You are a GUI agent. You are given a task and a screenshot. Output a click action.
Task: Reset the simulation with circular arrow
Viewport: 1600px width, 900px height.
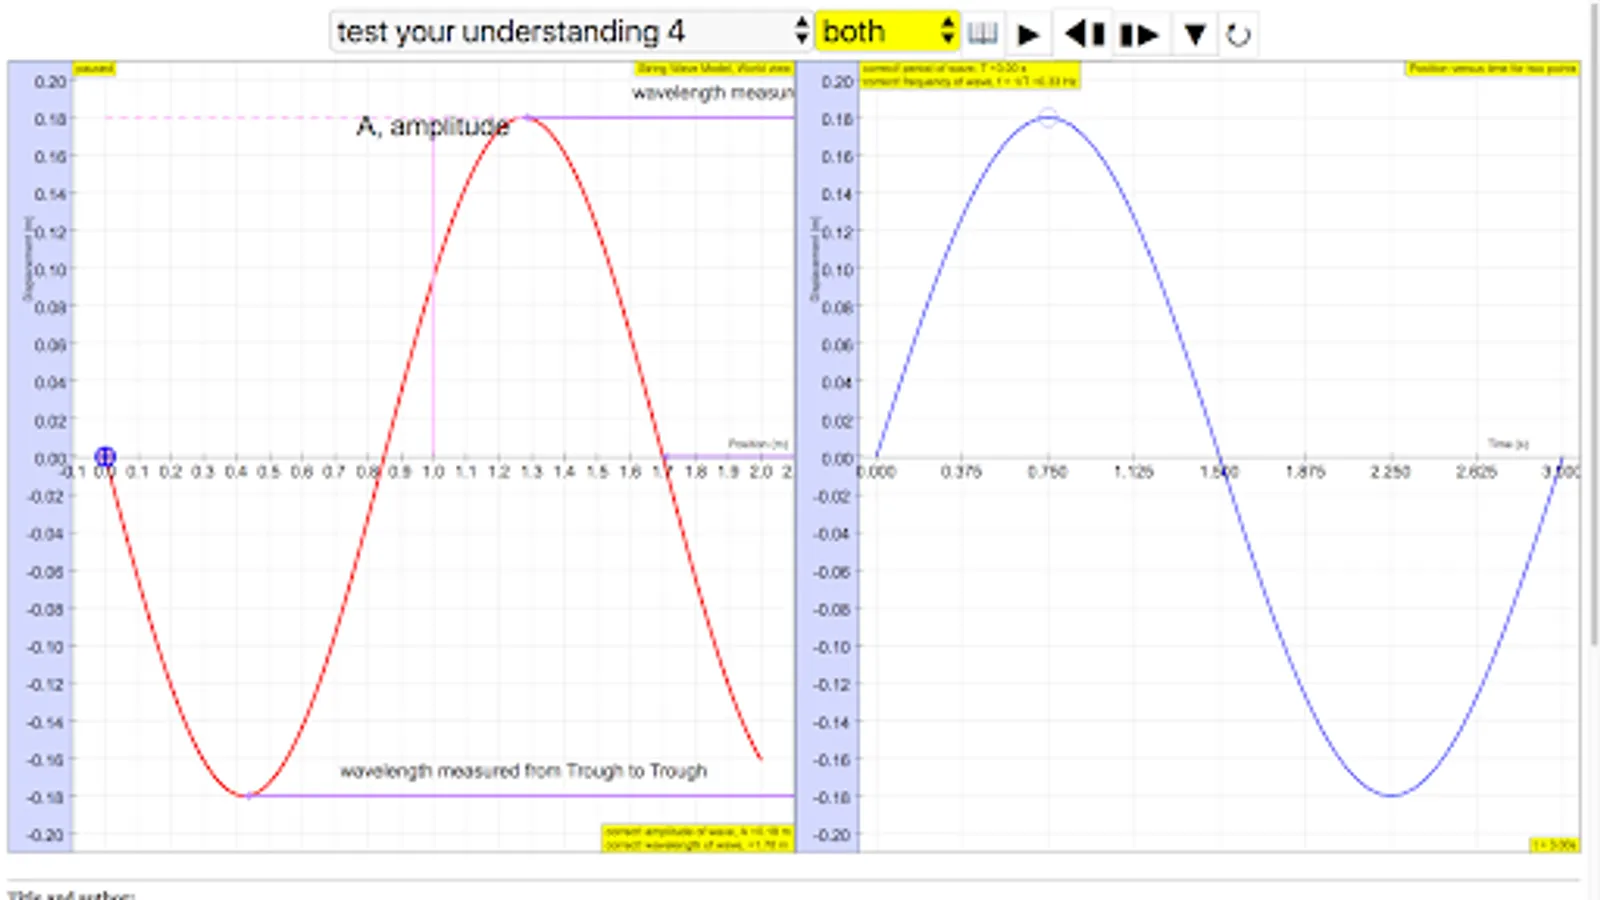[1238, 35]
